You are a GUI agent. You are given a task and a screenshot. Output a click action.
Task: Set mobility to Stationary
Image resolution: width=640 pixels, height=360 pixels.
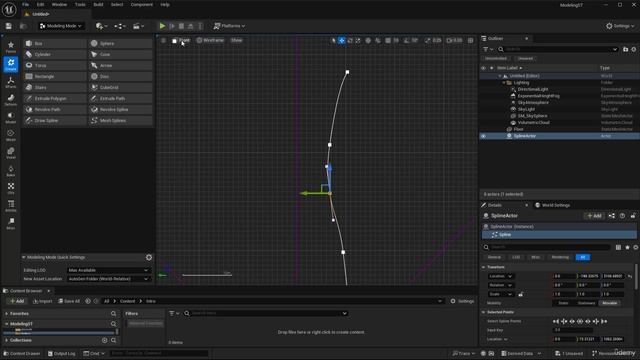coord(587,303)
